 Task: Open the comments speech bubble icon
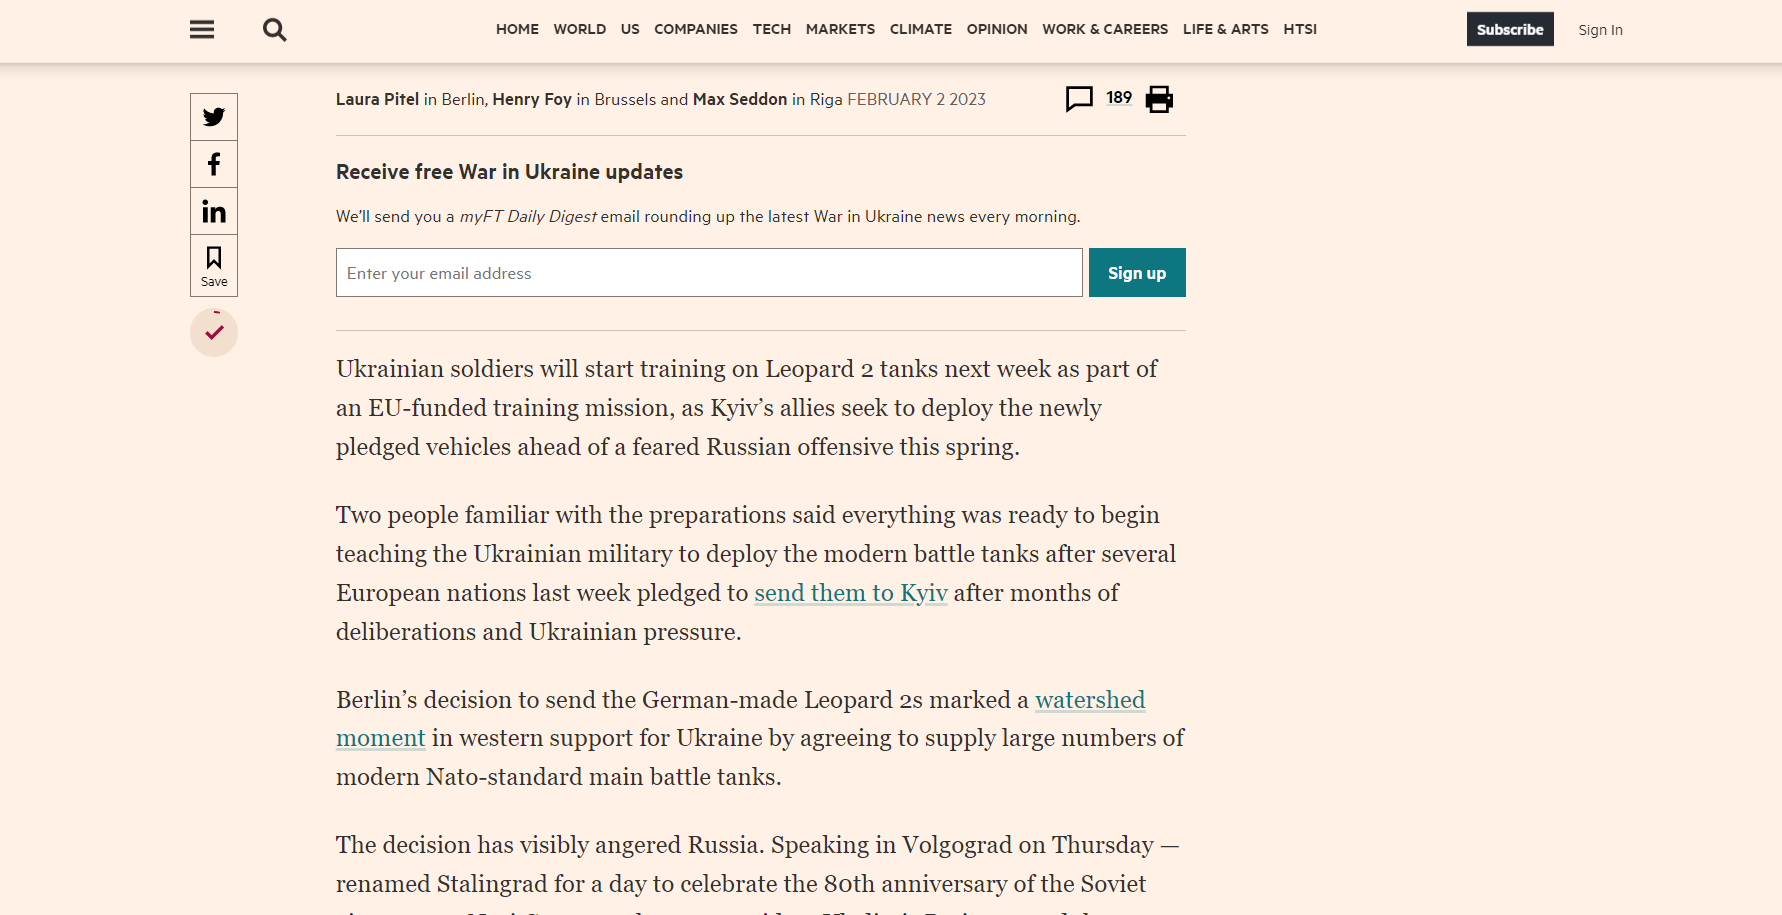(1079, 99)
